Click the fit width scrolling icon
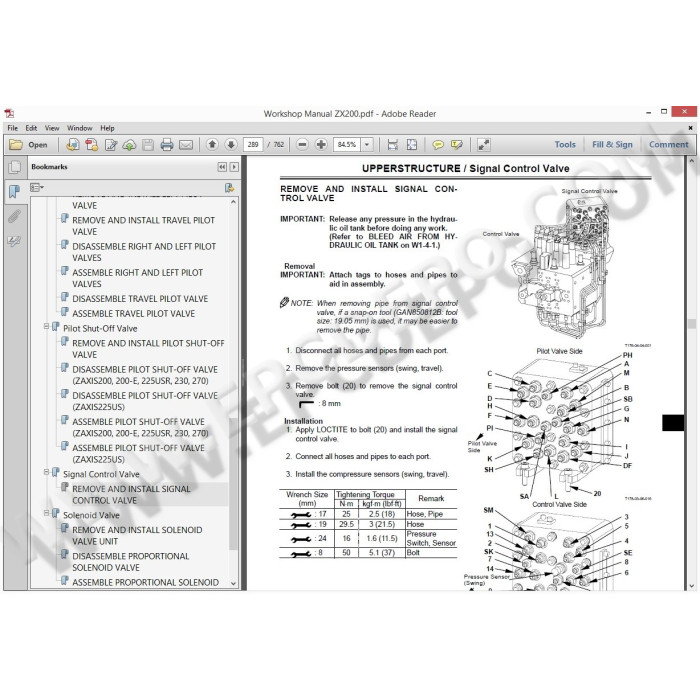Screen dimensions: 700x700 pos(392,144)
